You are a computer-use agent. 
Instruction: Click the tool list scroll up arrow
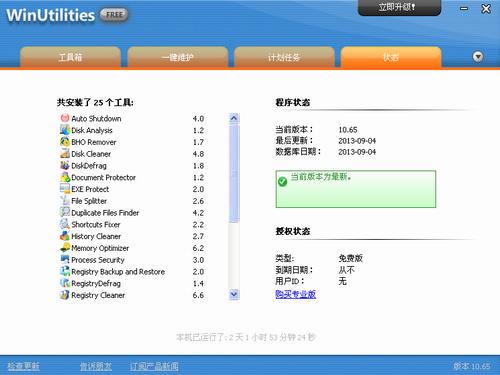(x=234, y=118)
